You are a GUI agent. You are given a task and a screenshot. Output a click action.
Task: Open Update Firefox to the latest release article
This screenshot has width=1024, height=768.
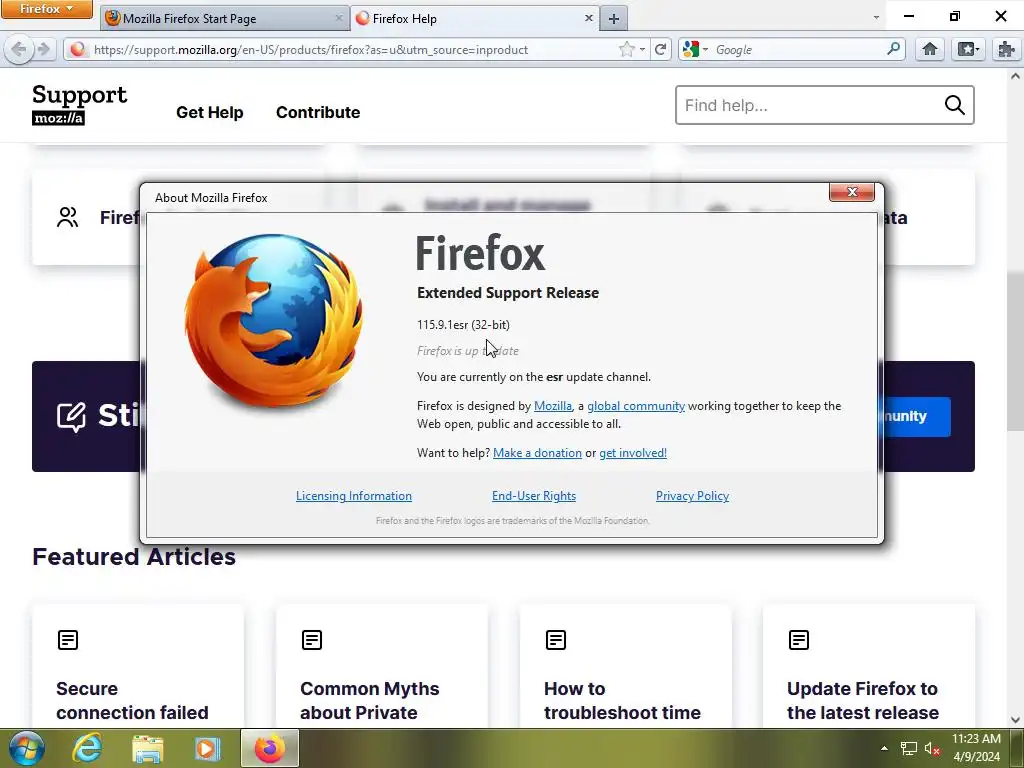click(863, 700)
